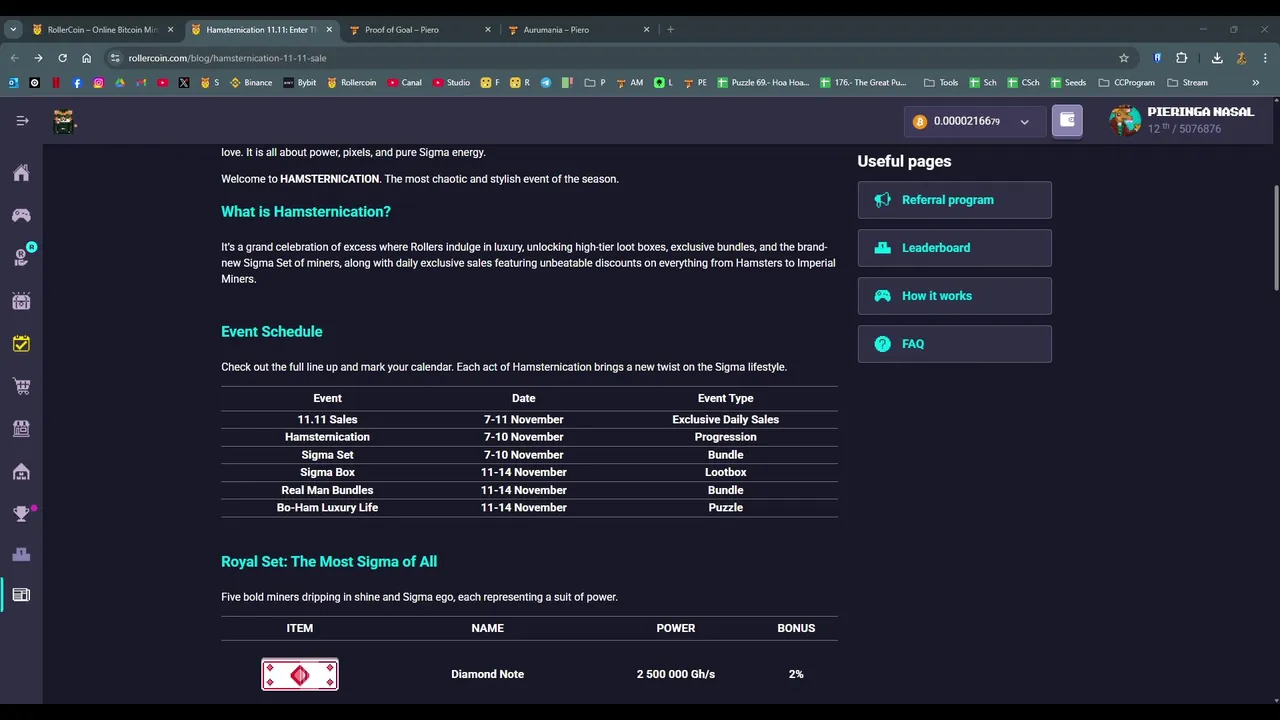This screenshot has width=1280, height=720.
Task: Click the page vertical scrollbar thumb
Action: click(x=1275, y=238)
